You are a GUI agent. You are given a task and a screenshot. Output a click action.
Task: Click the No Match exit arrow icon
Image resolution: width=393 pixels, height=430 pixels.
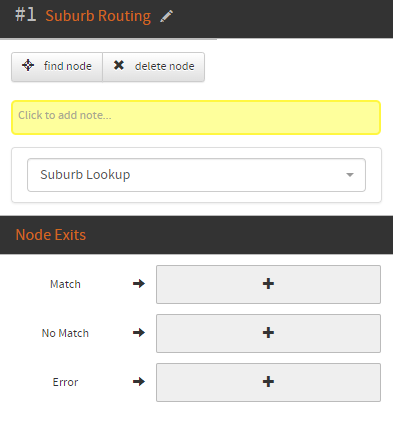pyautogui.click(x=139, y=332)
